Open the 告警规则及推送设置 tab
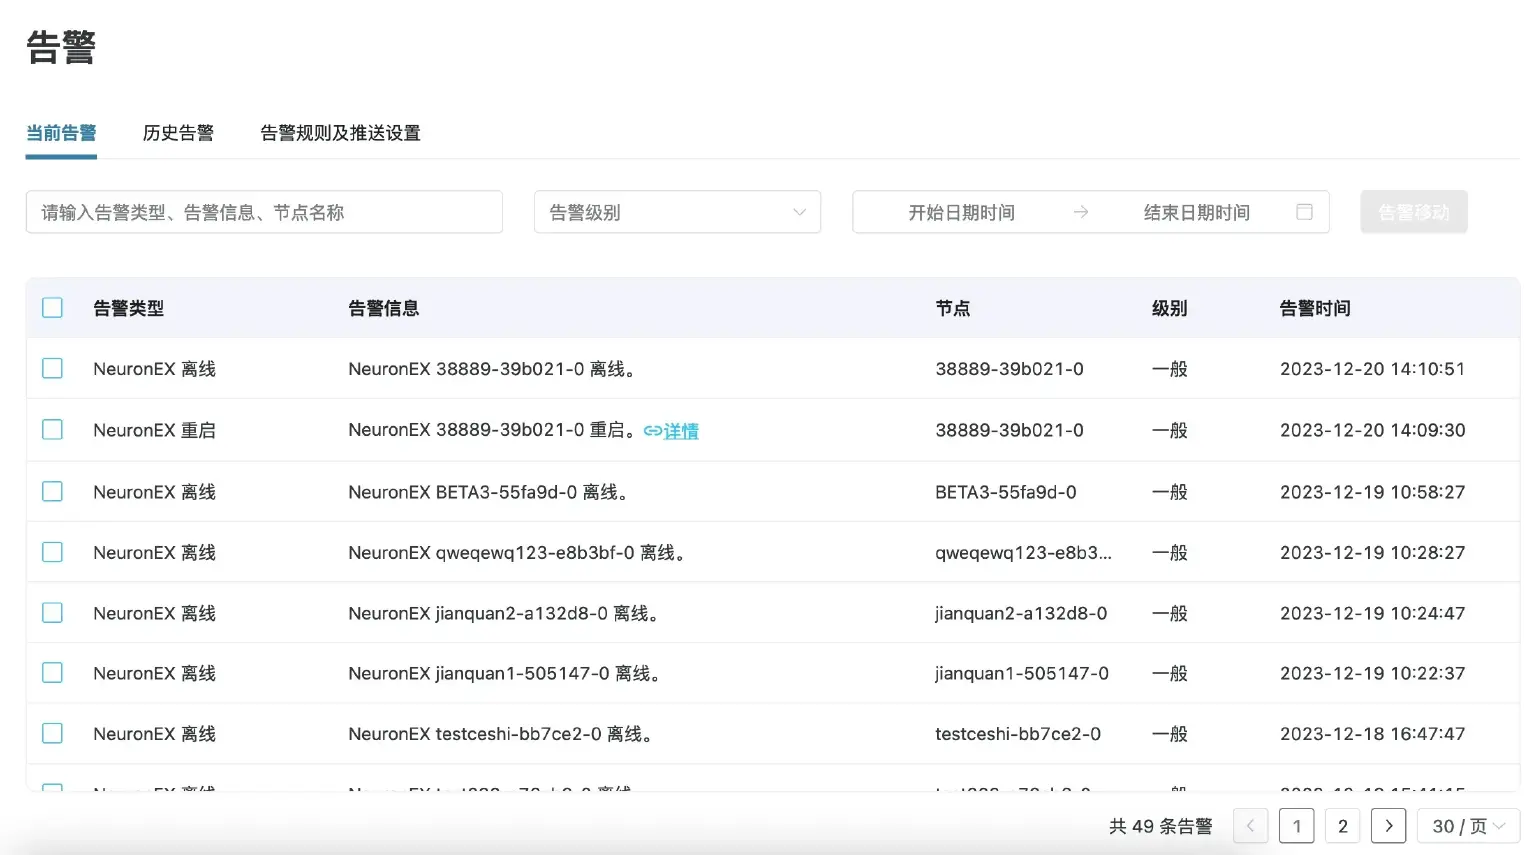The image size is (1536, 855). 340,133
